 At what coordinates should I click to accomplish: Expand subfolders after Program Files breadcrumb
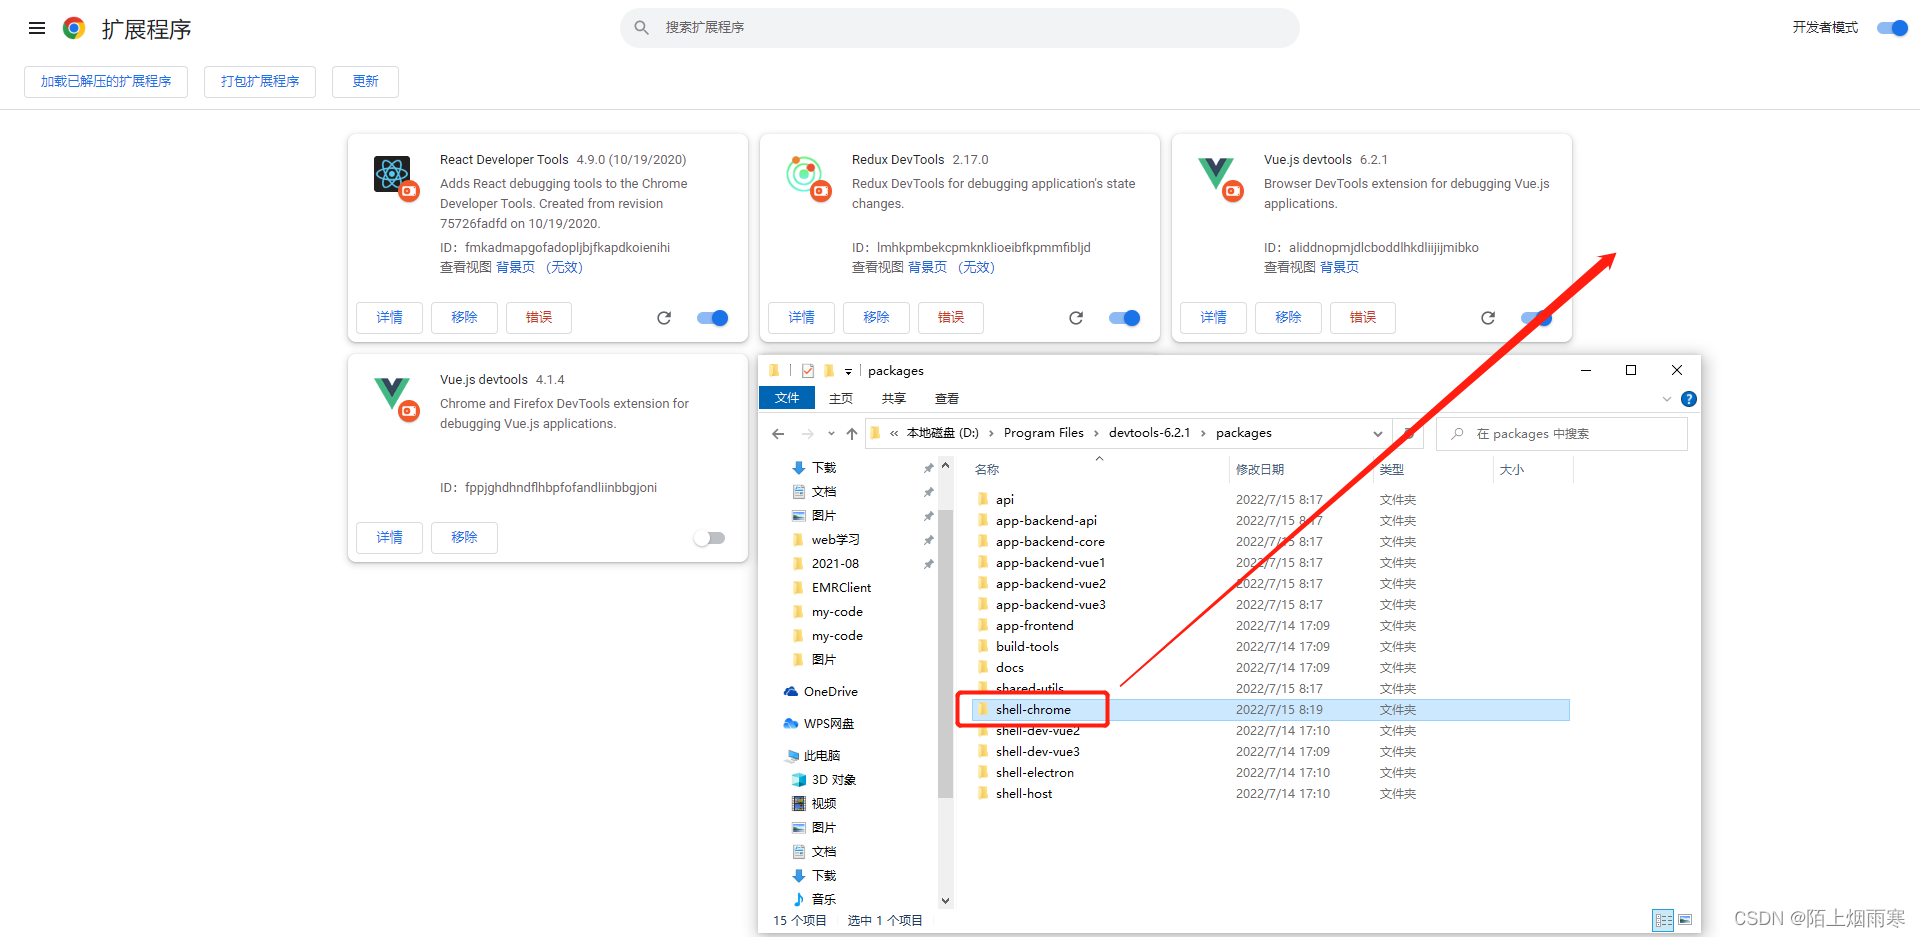[x=1096, y=434]
